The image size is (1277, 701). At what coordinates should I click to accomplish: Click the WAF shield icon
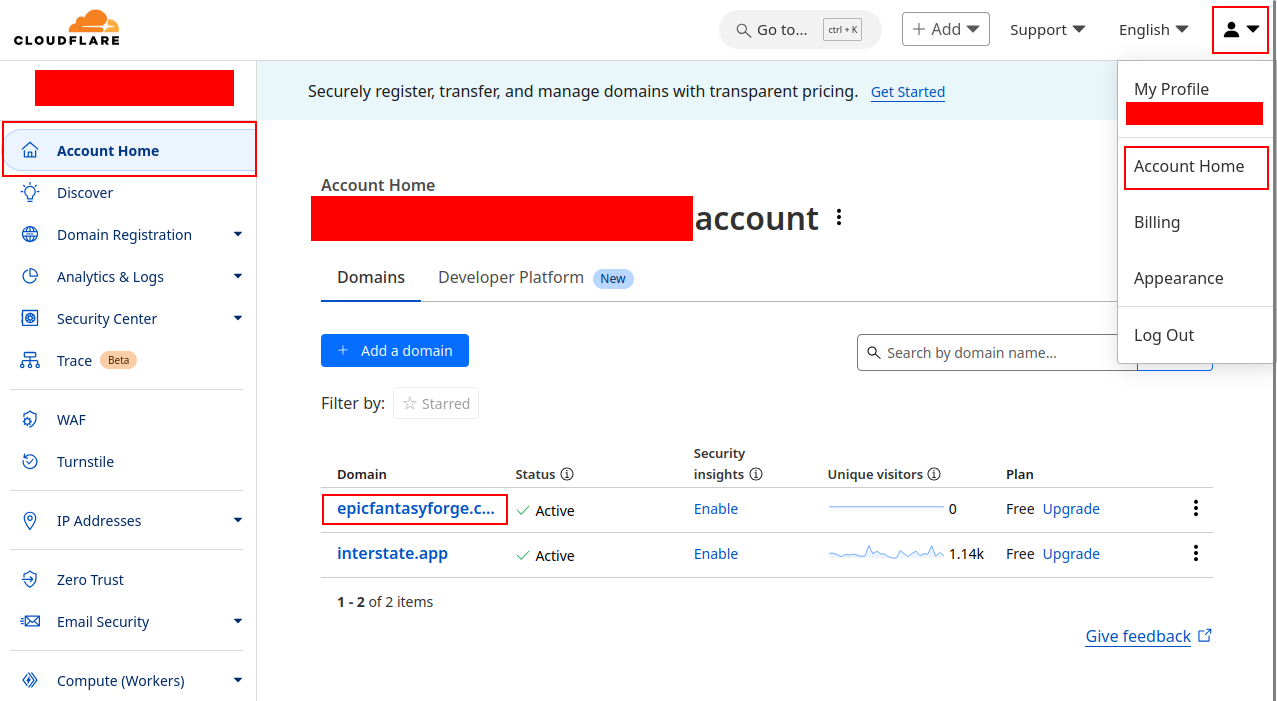pos(30,420)
